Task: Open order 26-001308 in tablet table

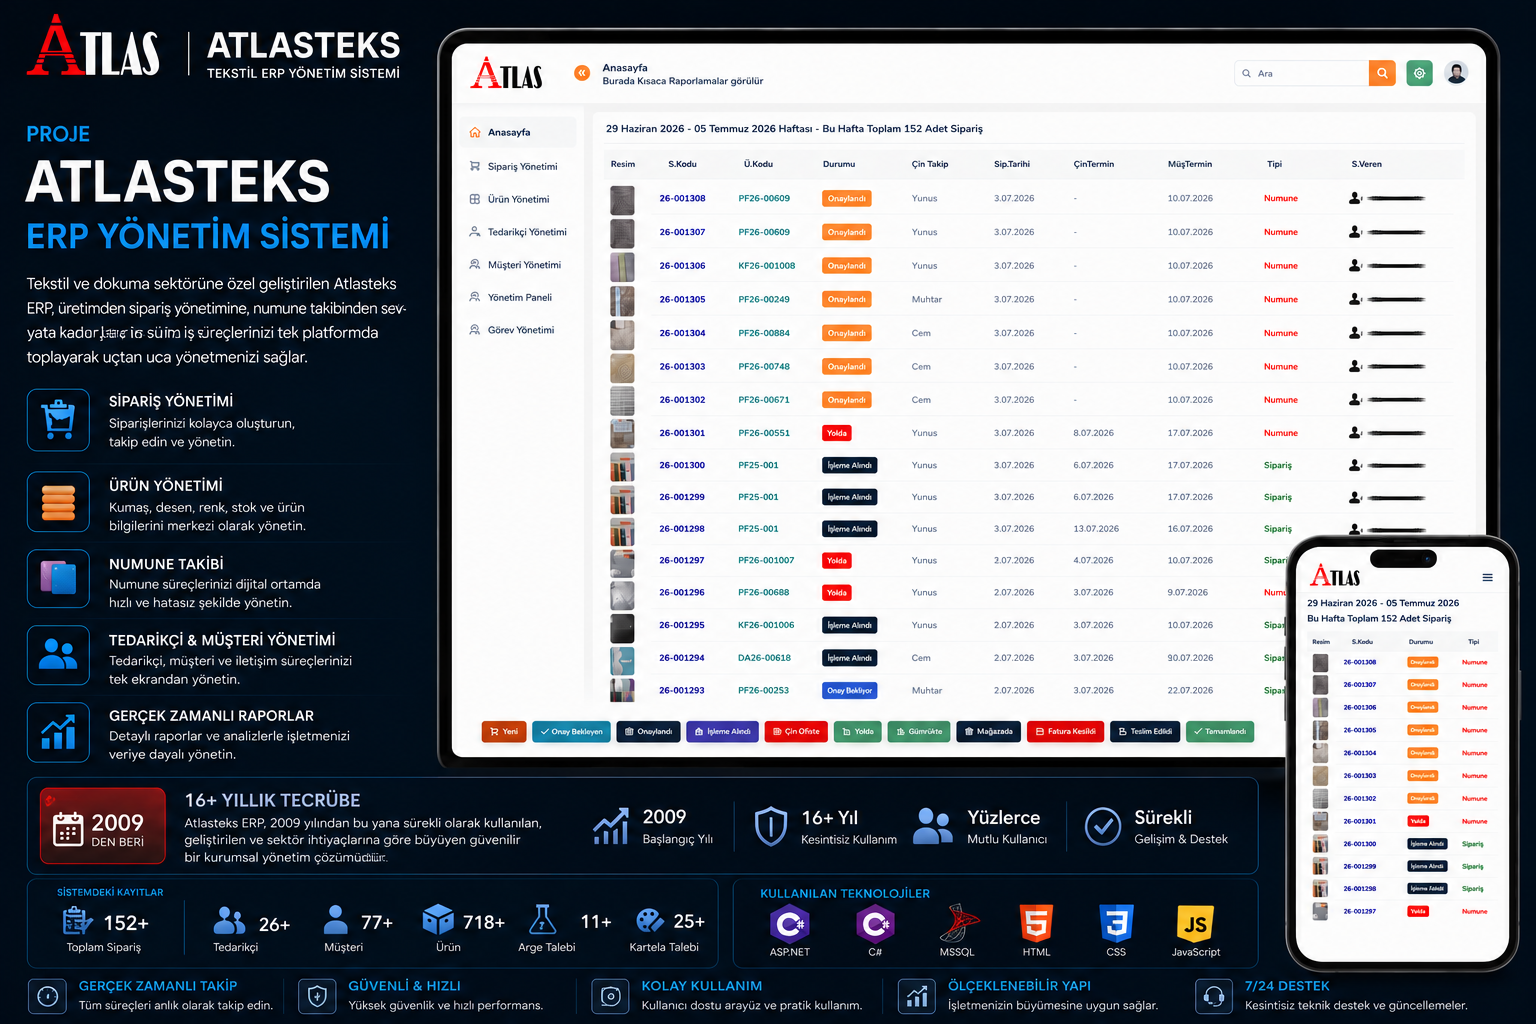Action: coord(682,198)
